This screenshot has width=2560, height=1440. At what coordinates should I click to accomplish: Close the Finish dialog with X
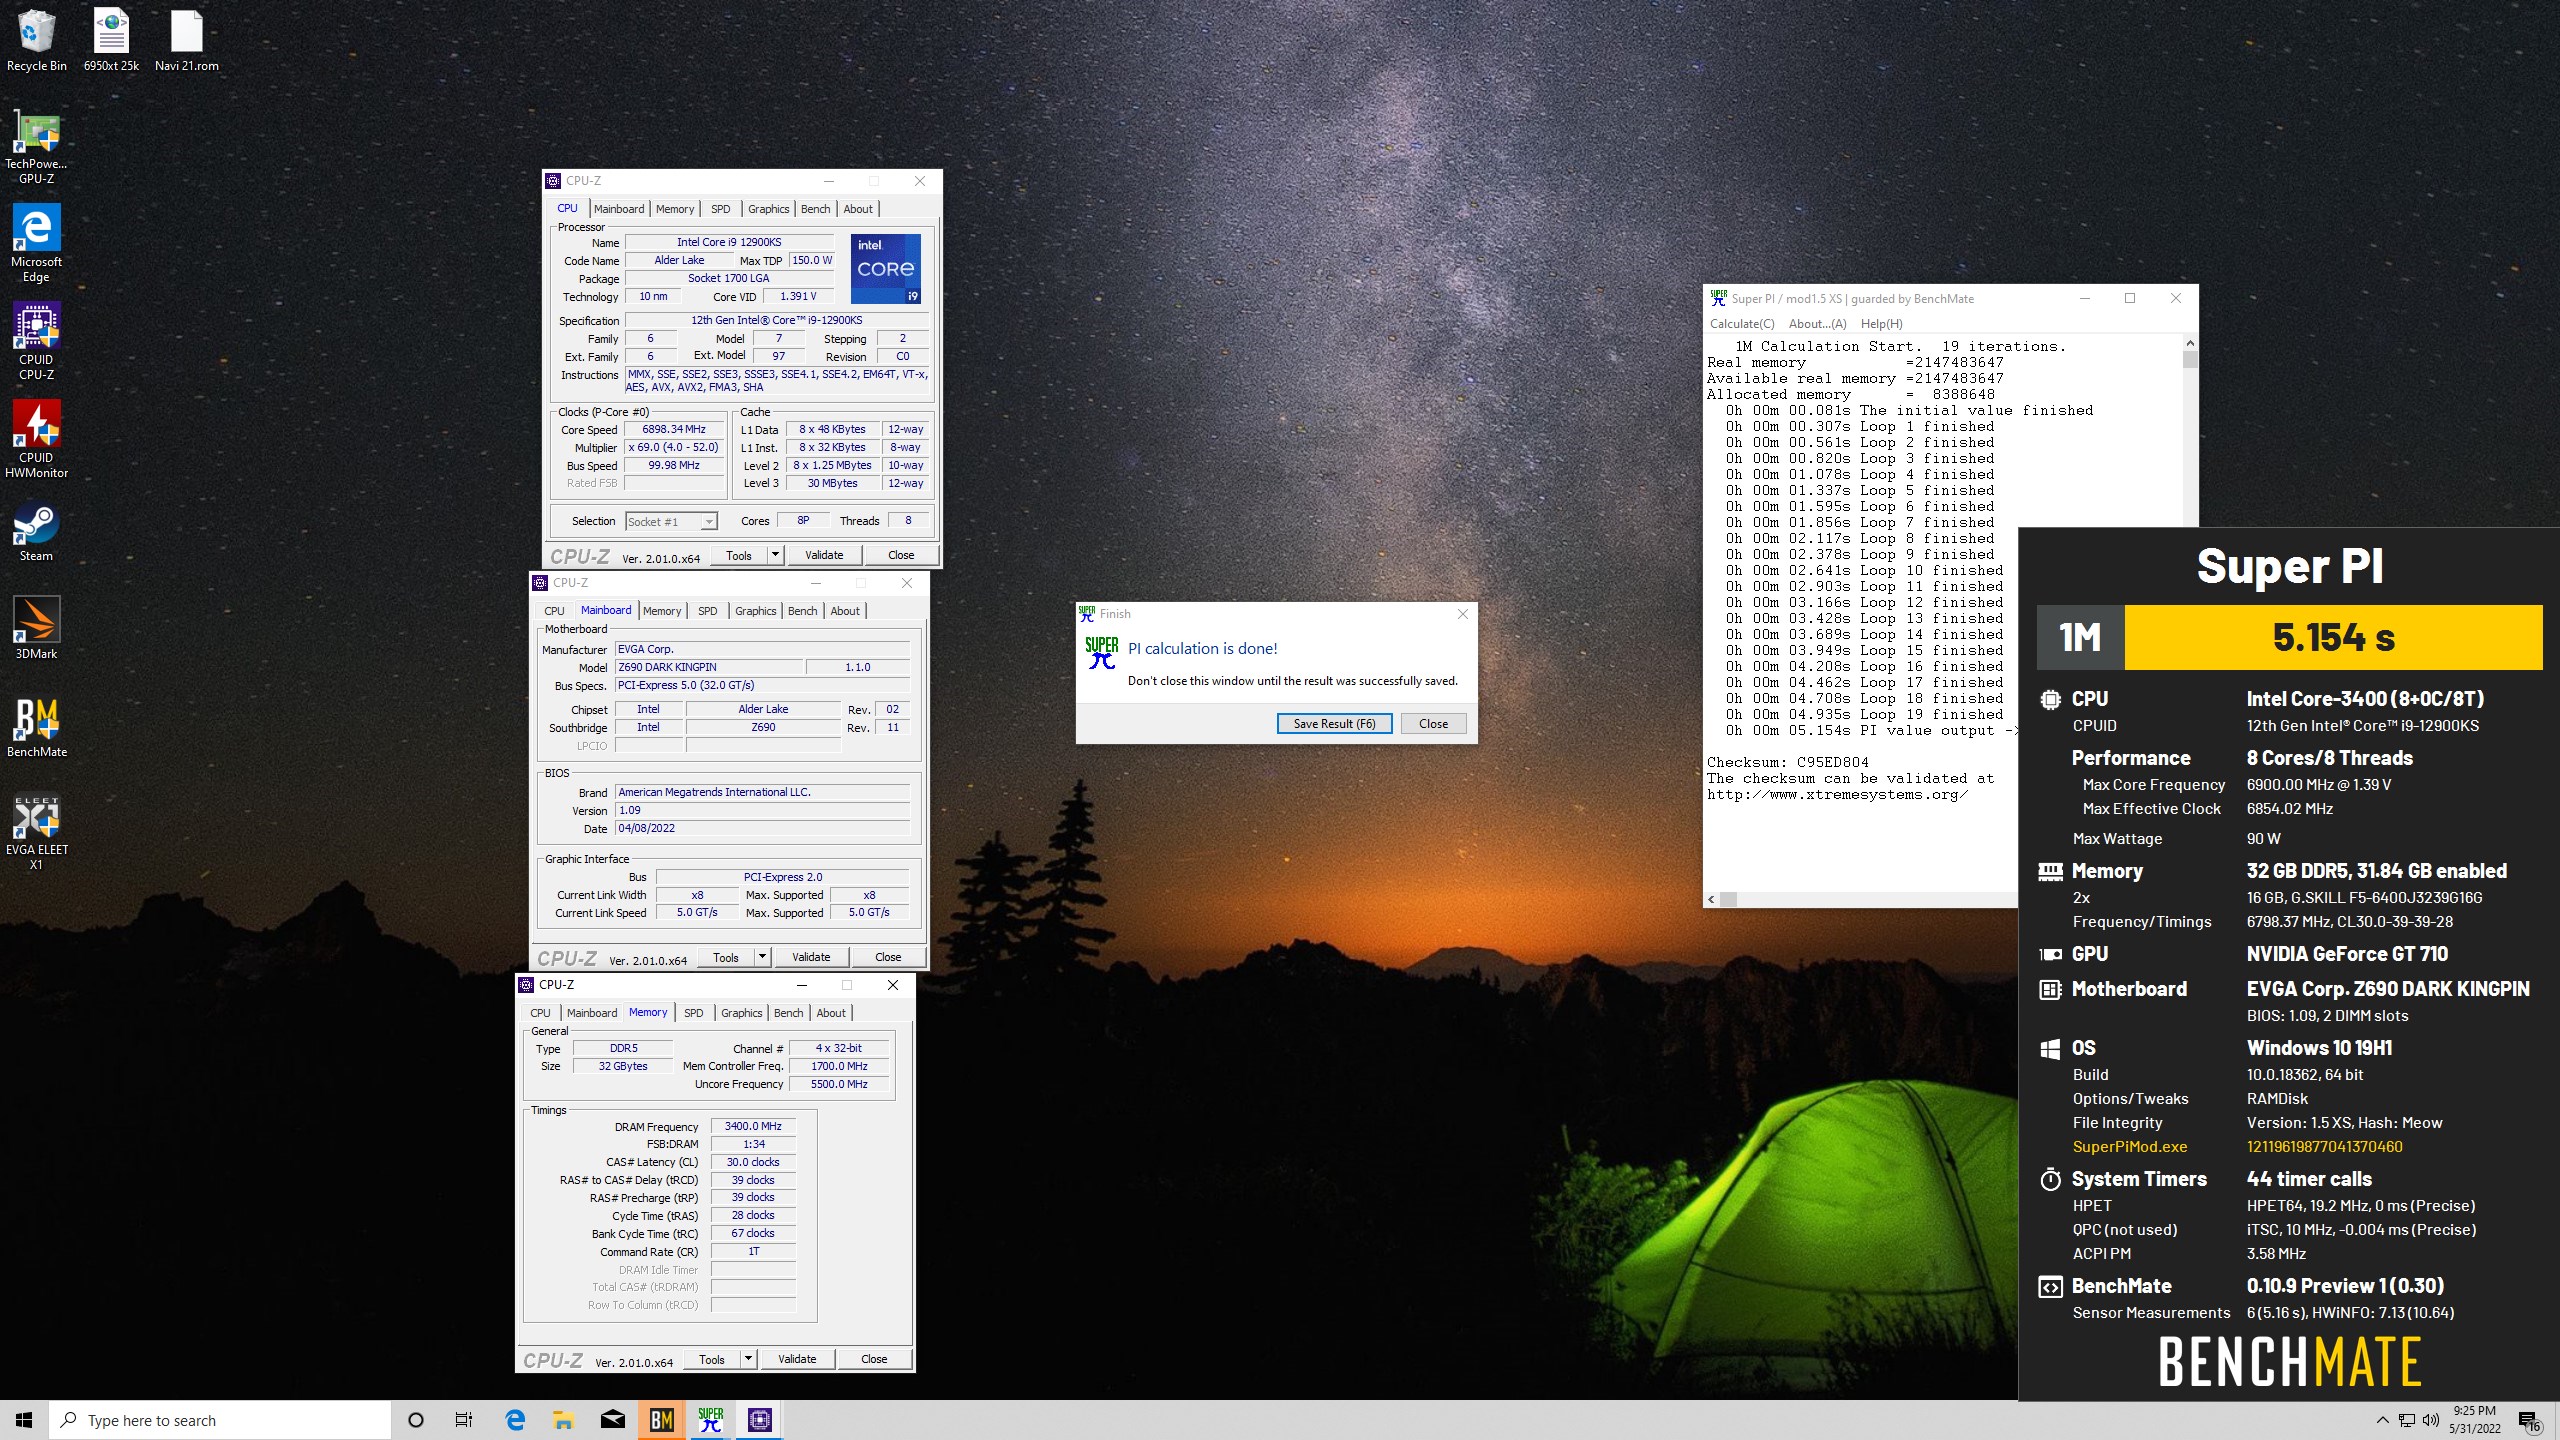(1462, 614)
